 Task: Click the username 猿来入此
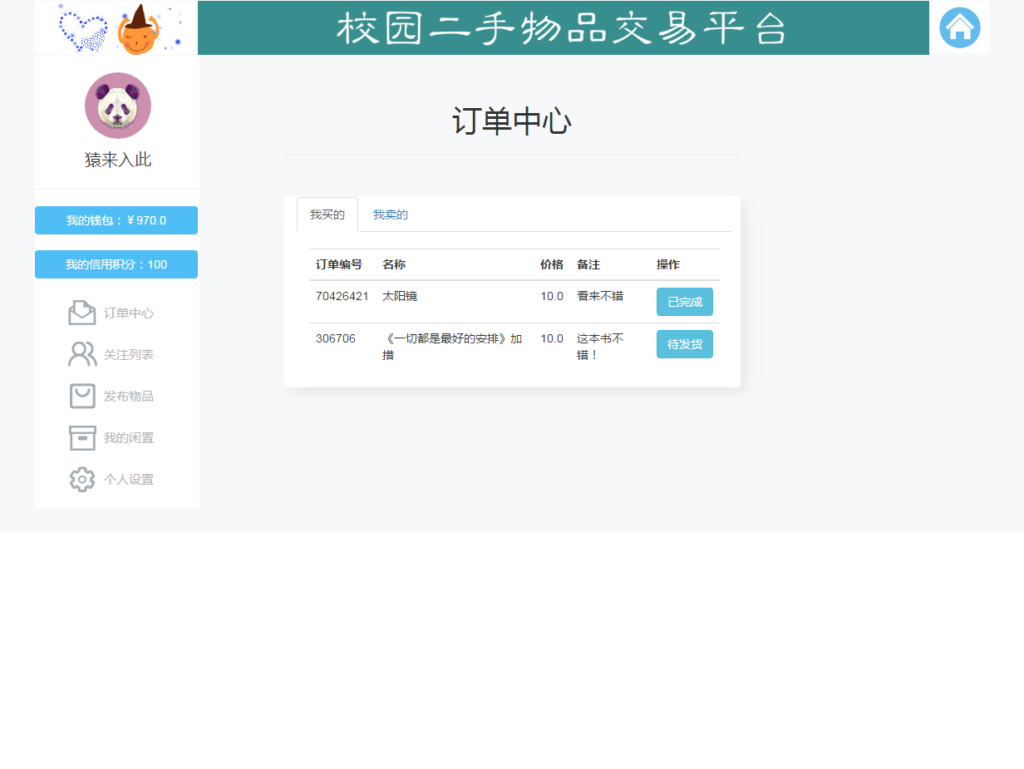tap(116, 159)
